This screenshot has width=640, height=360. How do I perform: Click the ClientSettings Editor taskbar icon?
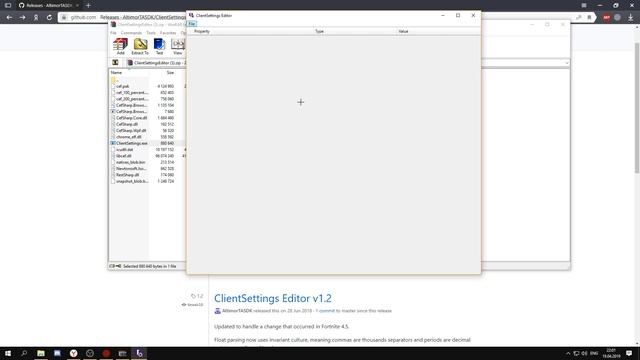[x=139, y=353]
